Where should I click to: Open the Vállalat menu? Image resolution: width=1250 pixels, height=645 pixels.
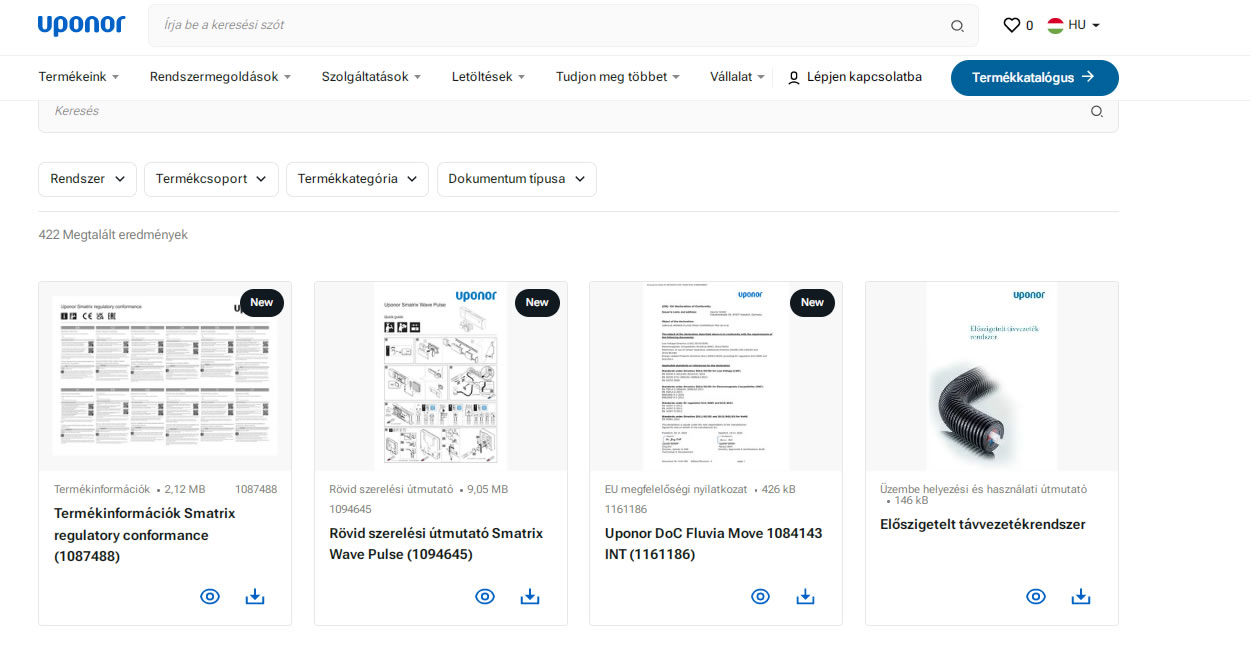tap(738, 77)
